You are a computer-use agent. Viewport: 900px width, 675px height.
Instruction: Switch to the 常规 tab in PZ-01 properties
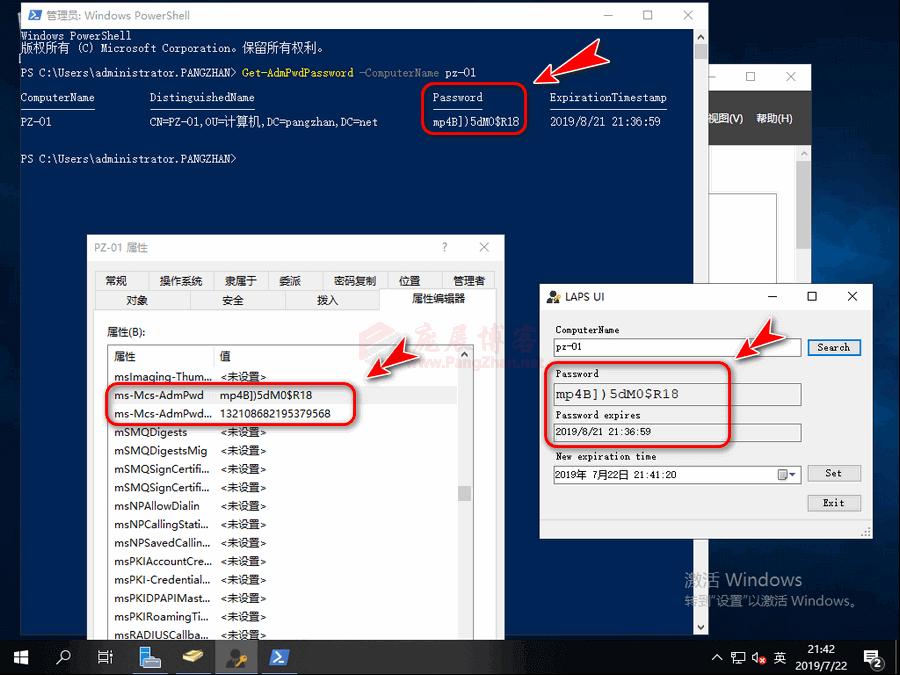(x=119, y=280)
